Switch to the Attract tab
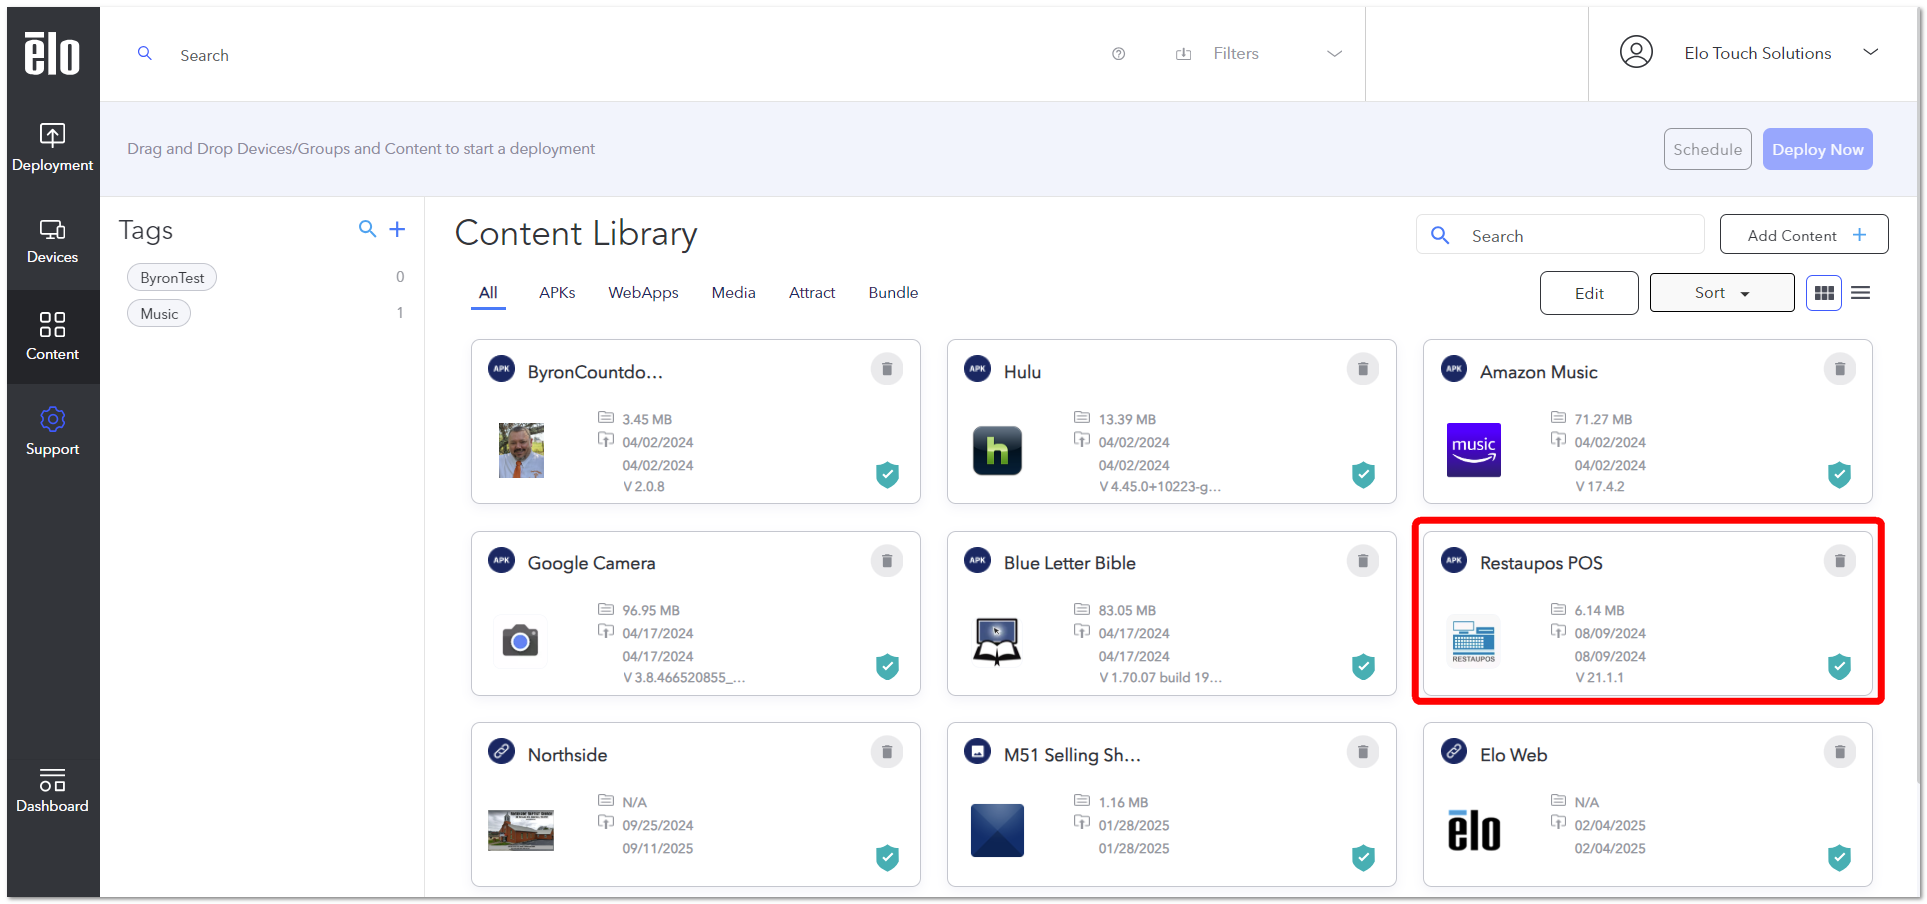 coord(812,293)
